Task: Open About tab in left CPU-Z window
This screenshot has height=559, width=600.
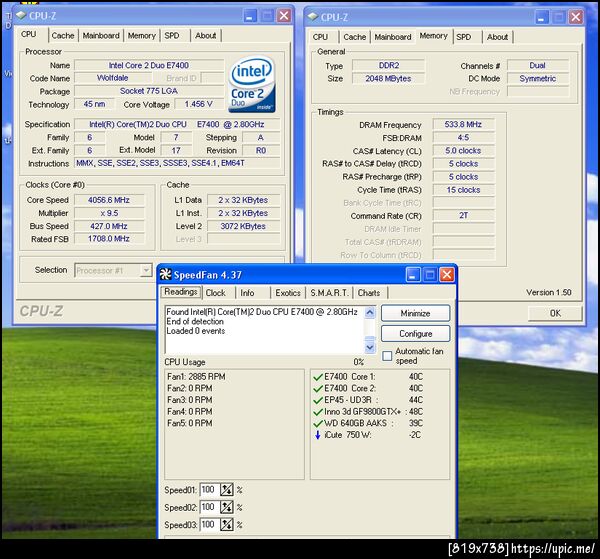Action: 205,36
